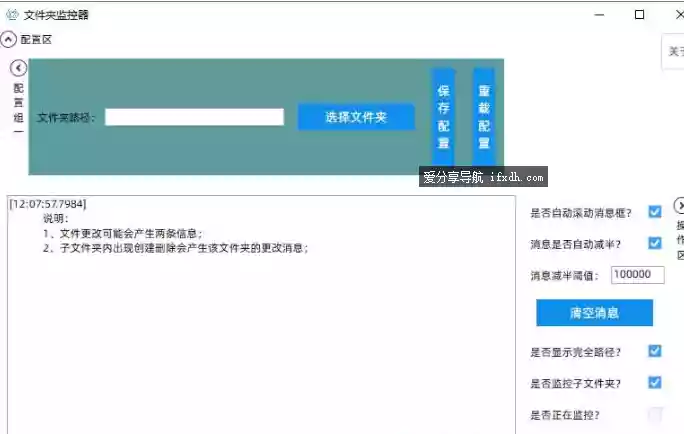Clear messages with 清空消息 button
The width and height of the screenshot is (684, 434).
pyautogui.click(x=594, y=313)
